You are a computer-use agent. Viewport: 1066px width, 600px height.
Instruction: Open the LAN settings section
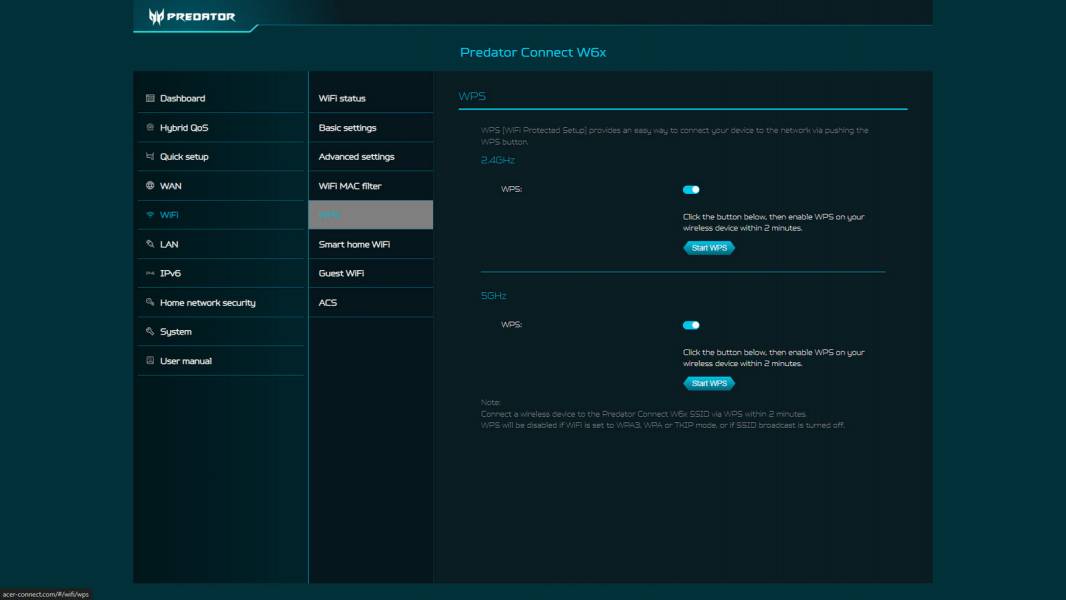(x=171, y=243)
